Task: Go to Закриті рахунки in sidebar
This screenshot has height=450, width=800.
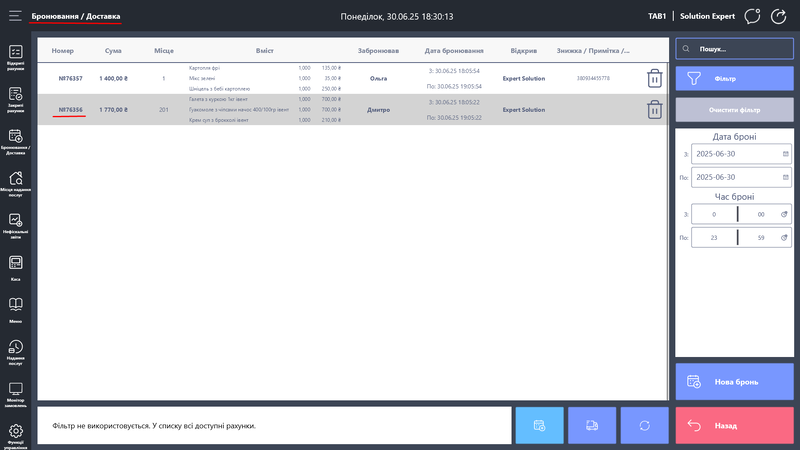Action: tap(16, 99)
